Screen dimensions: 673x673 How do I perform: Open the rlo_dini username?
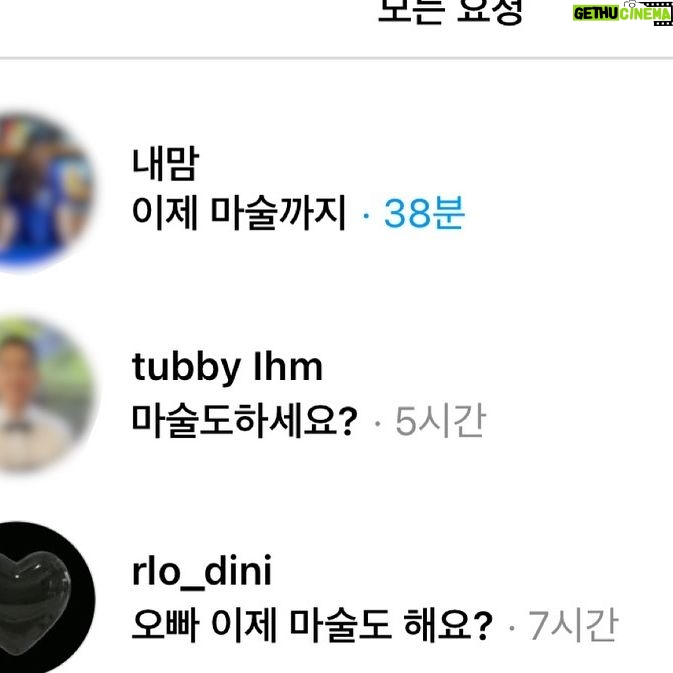tap(202, 571)
